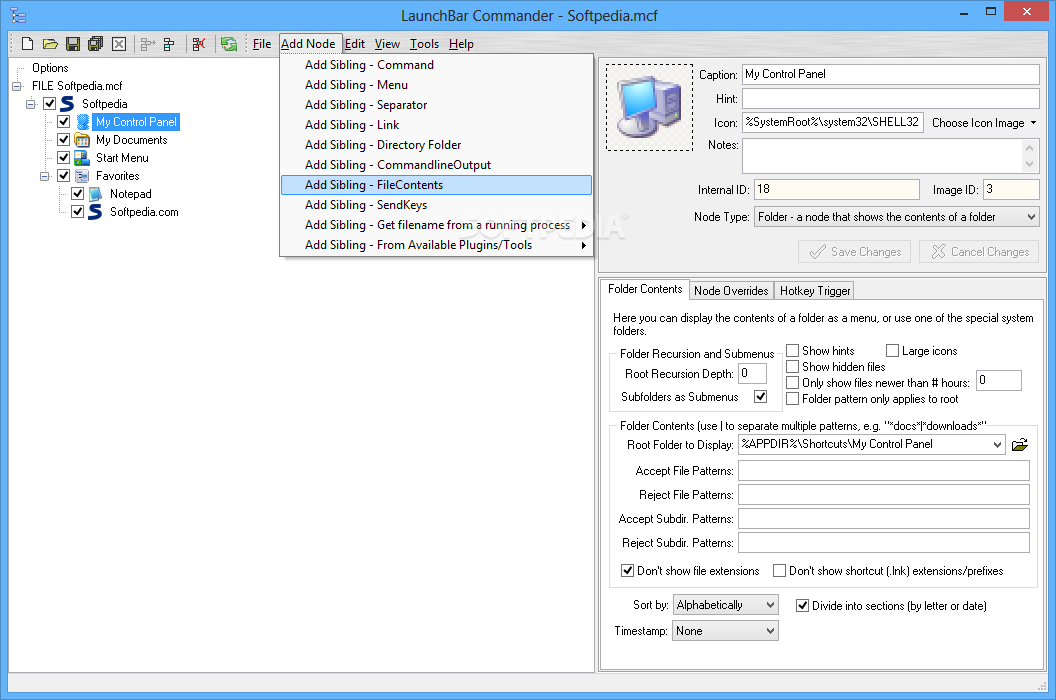The height and width of the screenshot is (700, 1056).
Task: Expand Get filename from a running process submenu
Action: [x=436, y=225]
